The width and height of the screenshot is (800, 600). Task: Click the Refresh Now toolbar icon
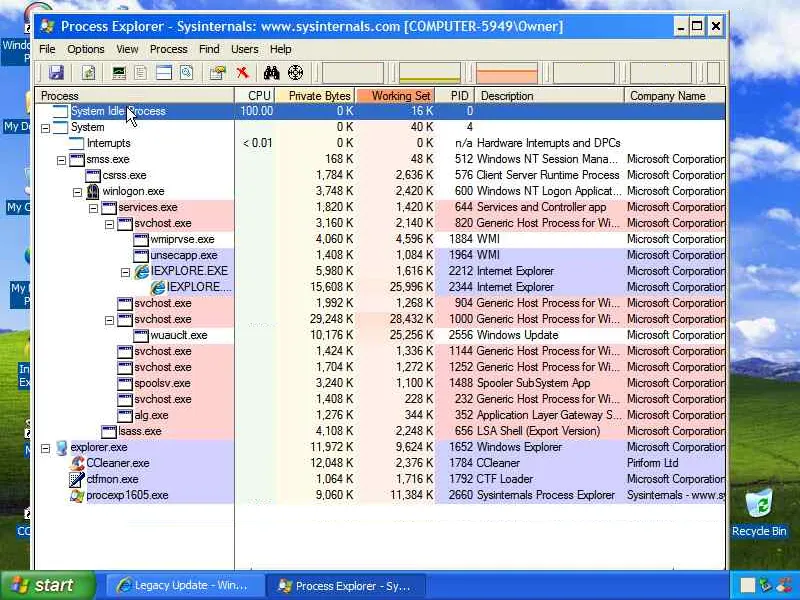[x=89, y=73]
